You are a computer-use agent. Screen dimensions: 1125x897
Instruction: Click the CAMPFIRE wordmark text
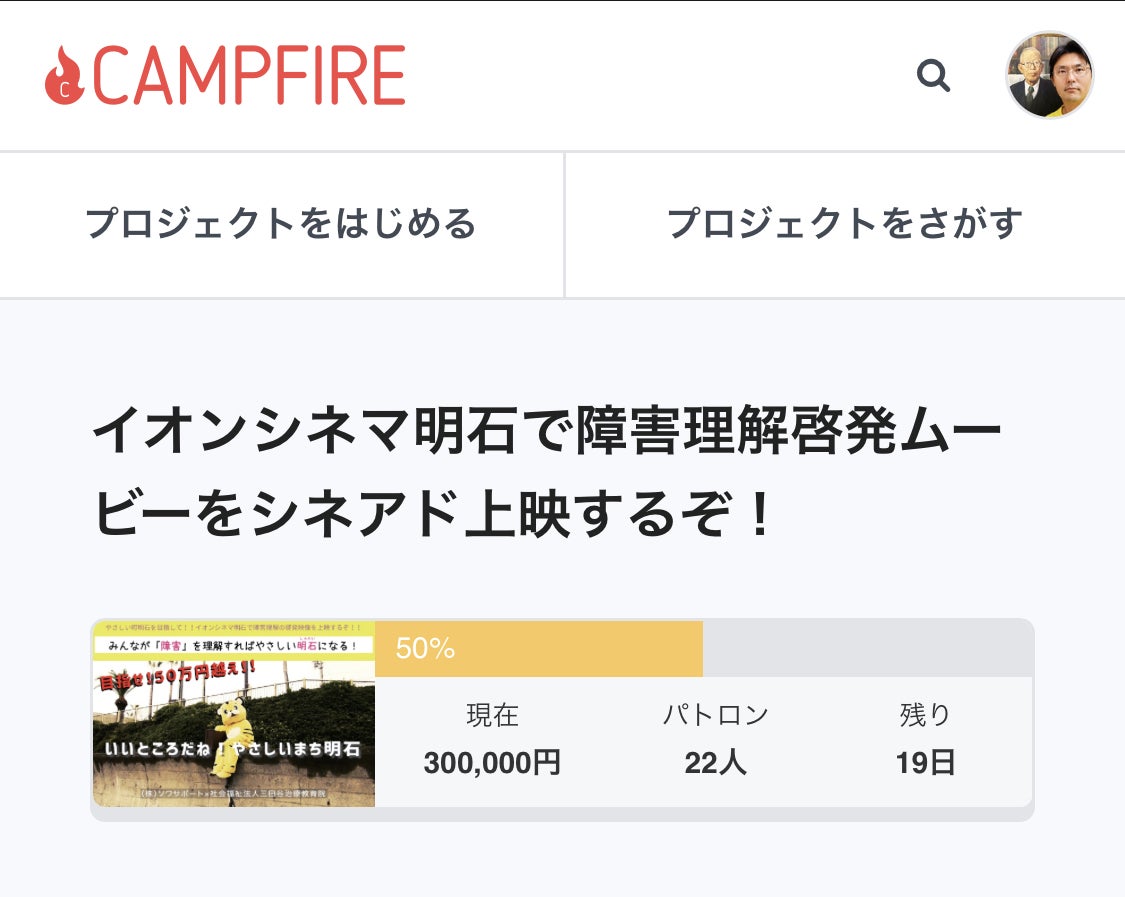coord(249,75)
